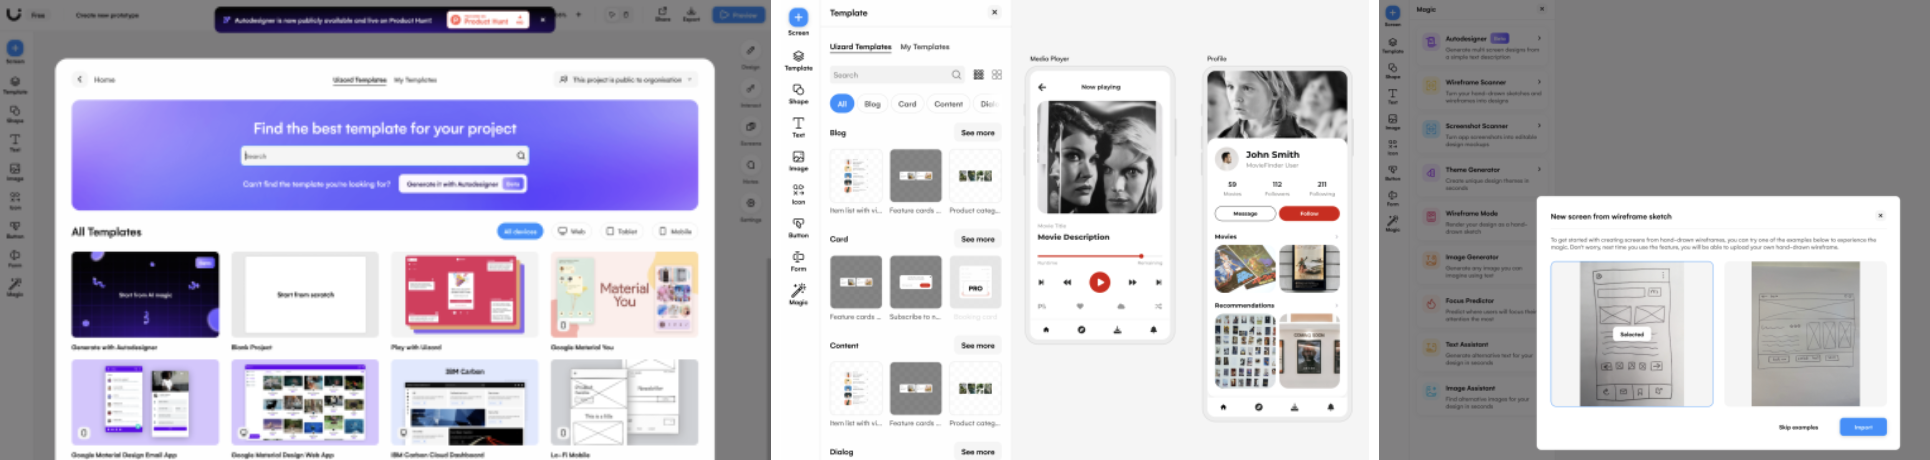
Task: Select the Mobile device filter
Action: pos(675,231)
